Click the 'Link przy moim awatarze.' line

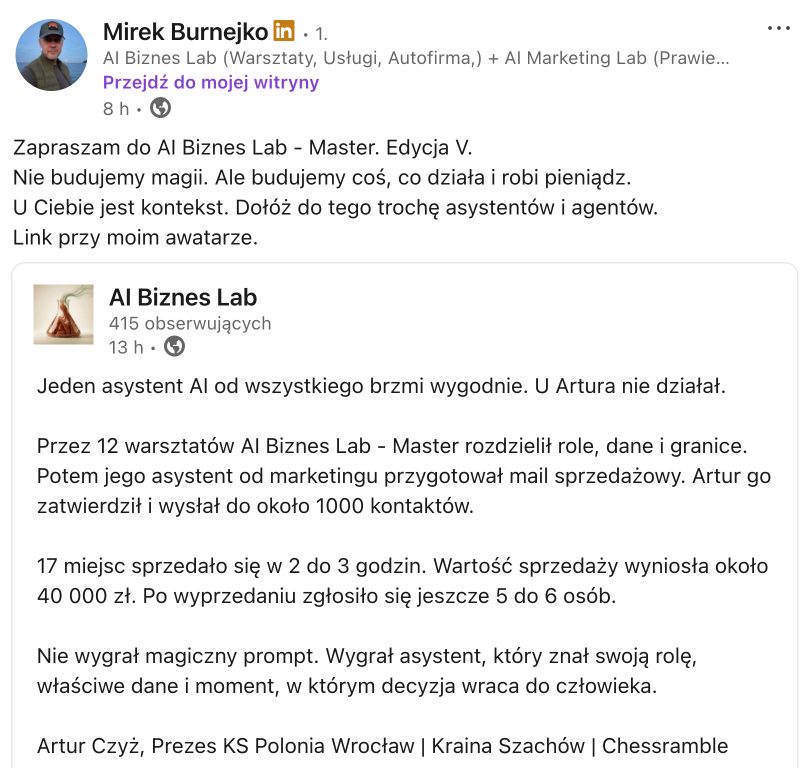tap(135, 238)
